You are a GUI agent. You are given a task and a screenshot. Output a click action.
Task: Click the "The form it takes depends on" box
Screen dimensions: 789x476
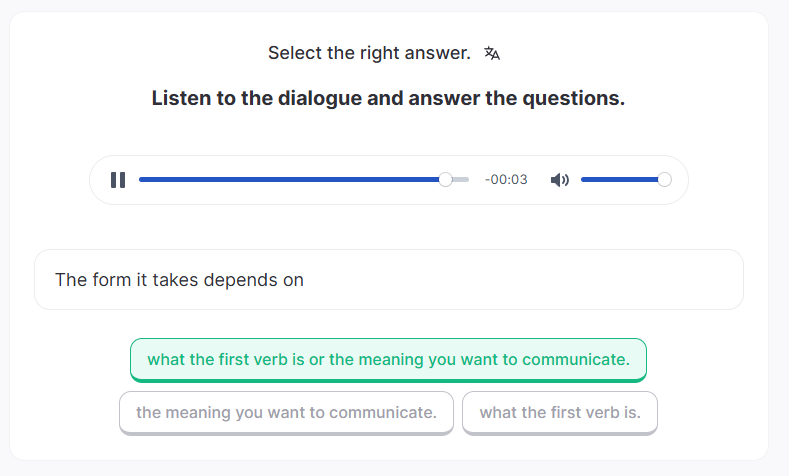point(388,280)
